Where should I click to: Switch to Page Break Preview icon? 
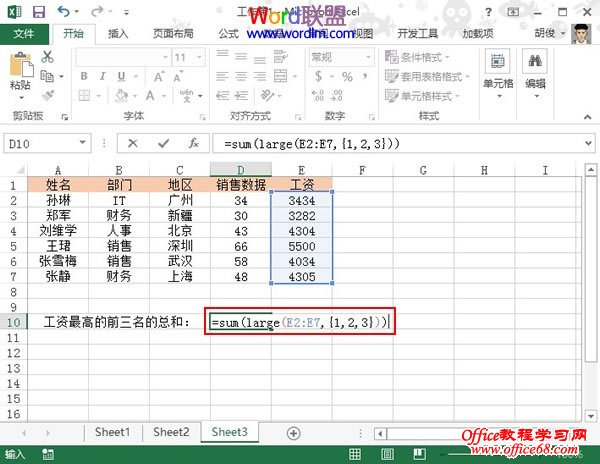pyautogui.click(x=419, y=454)
